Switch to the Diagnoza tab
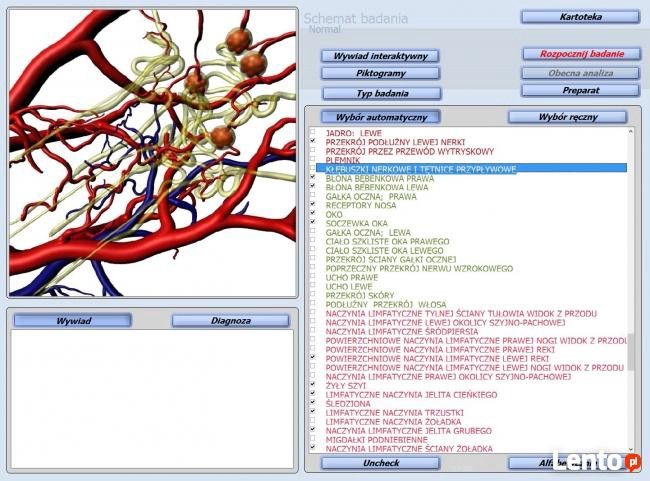 coord(230,321)
